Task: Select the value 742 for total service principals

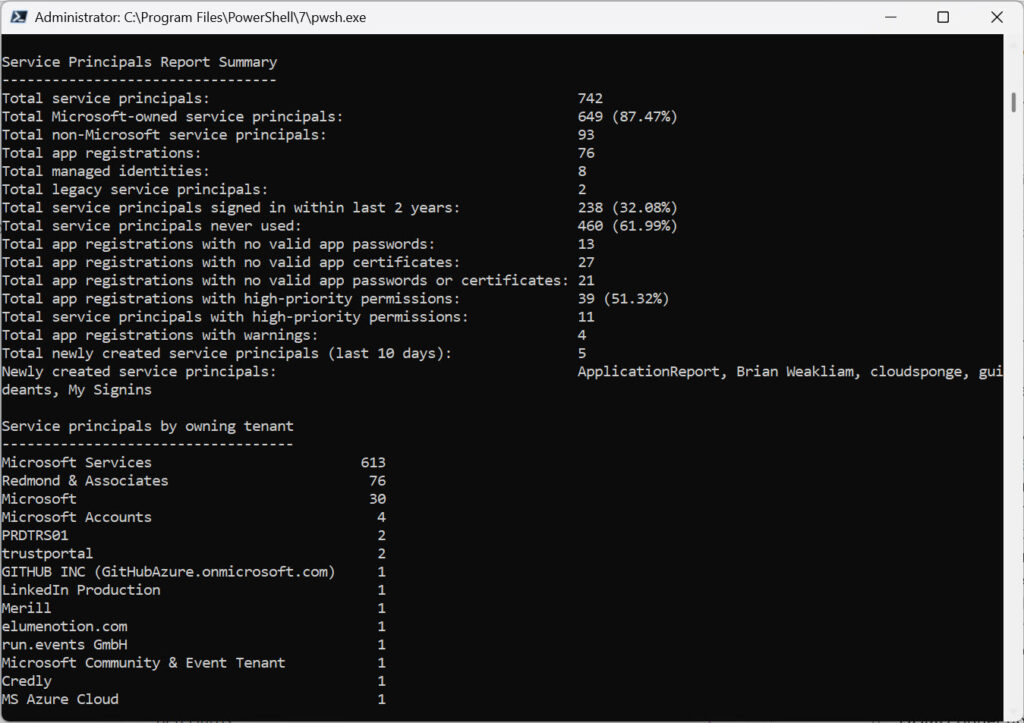Action: [588, 98]
